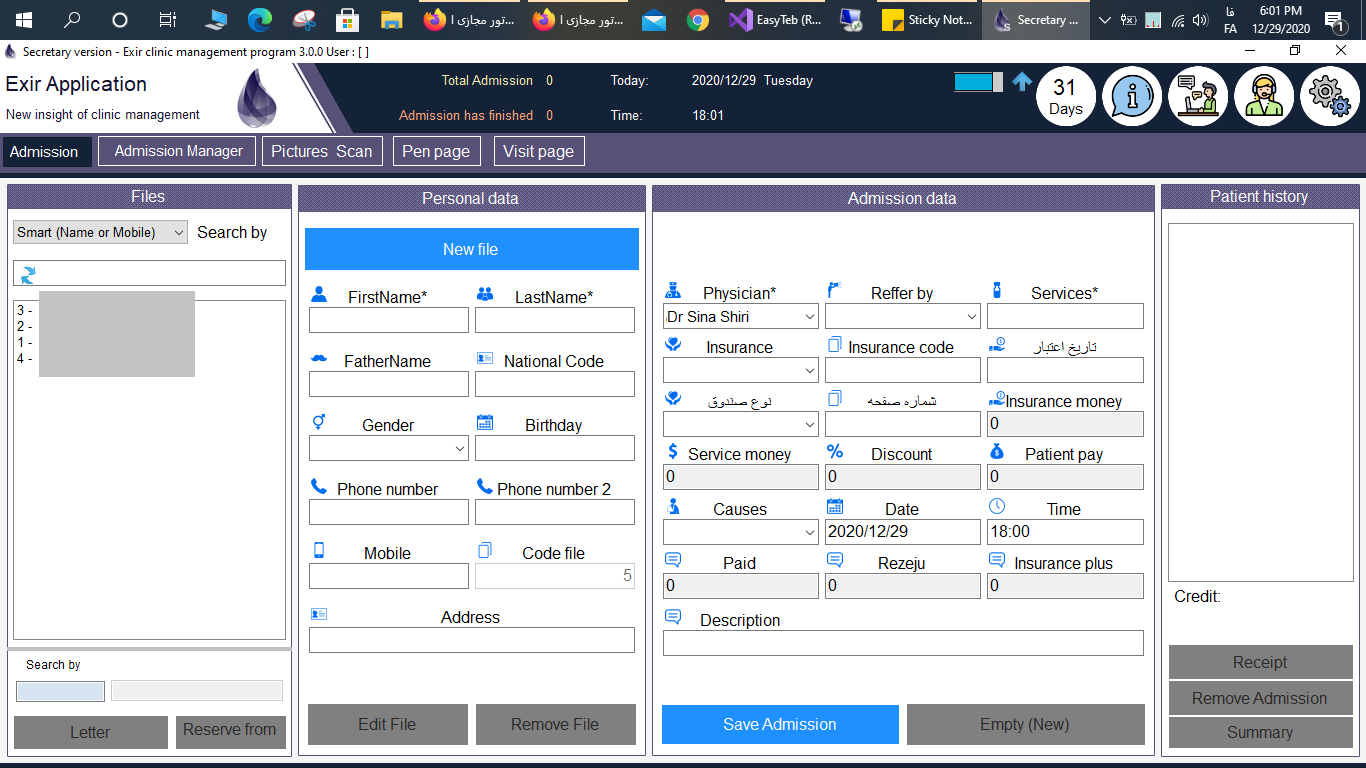
Task: Open the Visit page tab
Action: (x=538, y=151)
